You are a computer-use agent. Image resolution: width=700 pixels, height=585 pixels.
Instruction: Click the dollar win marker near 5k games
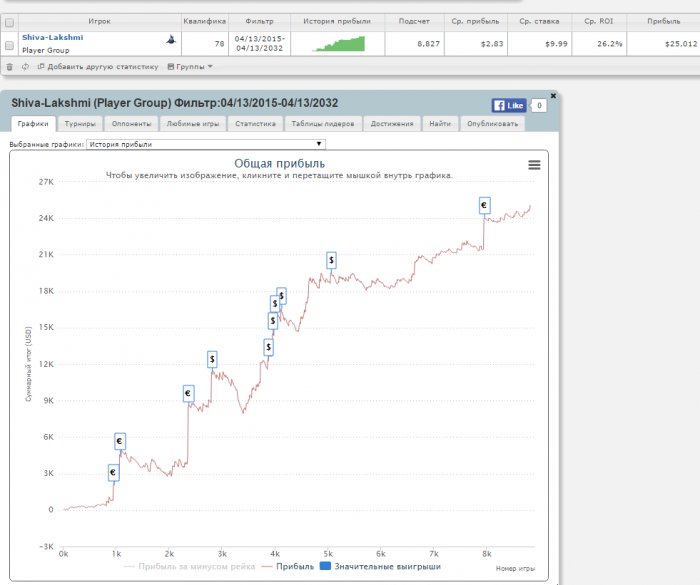click(330, 260)
